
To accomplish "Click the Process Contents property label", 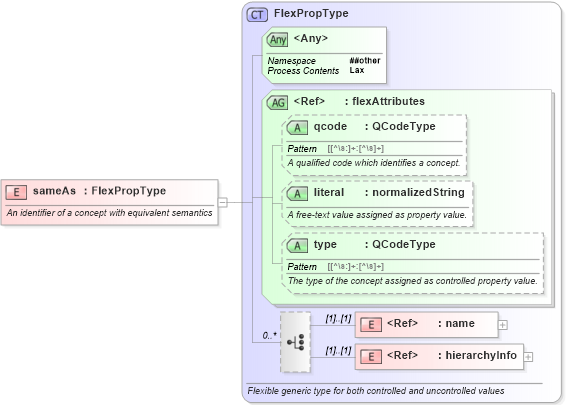I will tap(303, 71).
